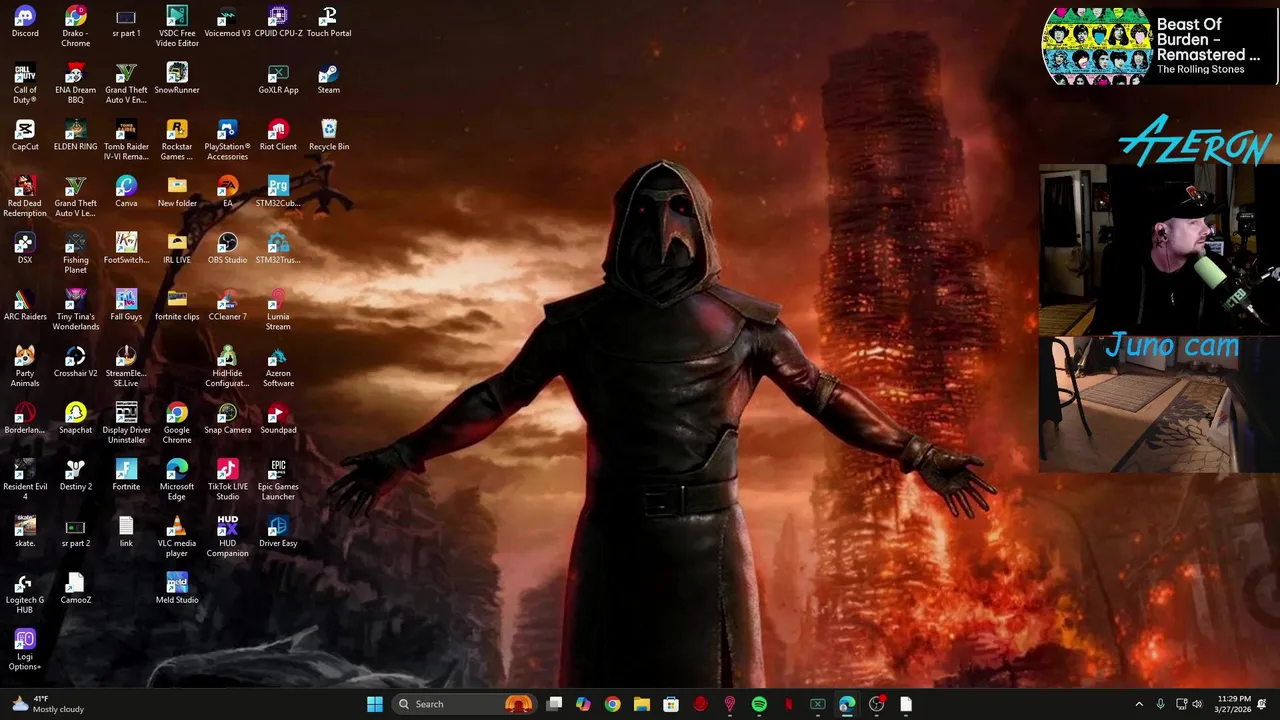Select the Display Driver Uninstaller icon
The width and height of the screenshot is (1280, 720).
pyautogui.click(x=126, y=424)
